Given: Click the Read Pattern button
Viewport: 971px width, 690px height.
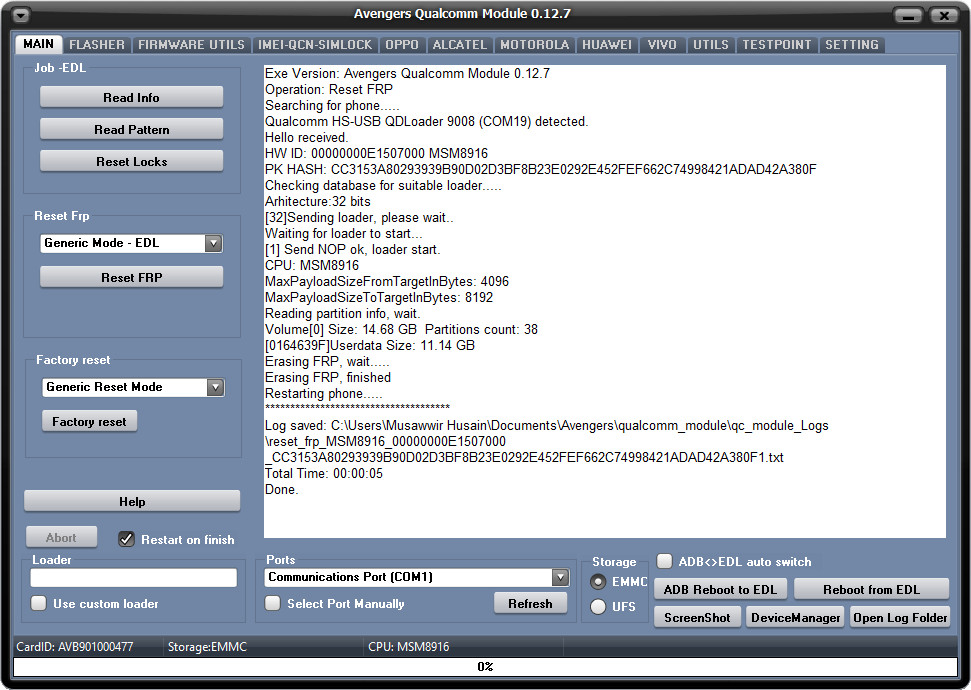Looking at the screenshot, I should click(x=131, y=129).
